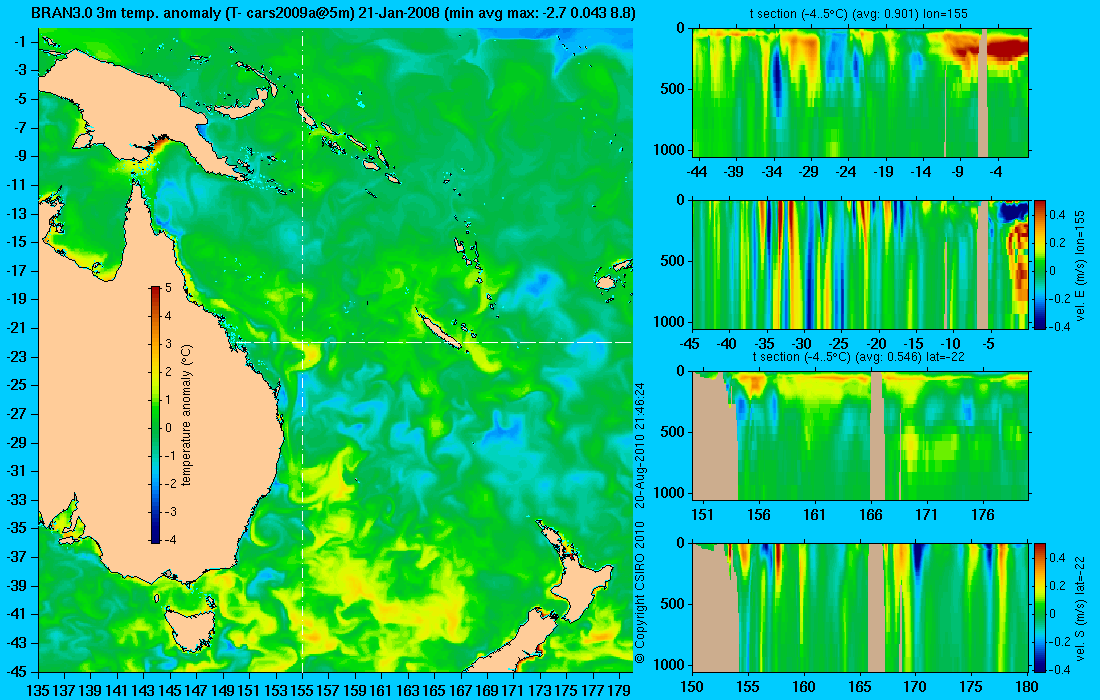Open the southward velocity section plot at lat=-22
Image resolution: width=1100 pixels, height=700 pixels.
(x=861, y=607)
